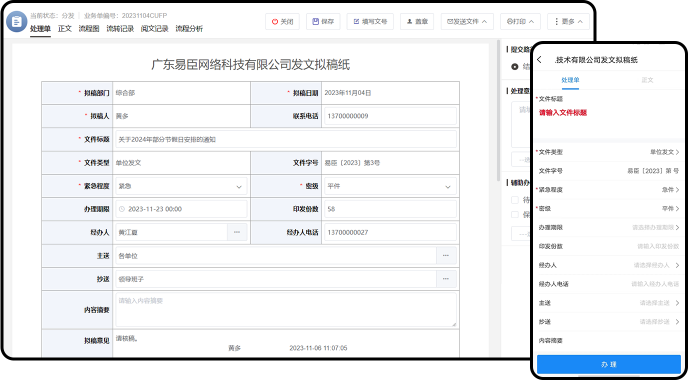Tap the chevron on phone 抄送 row
Screen dimensions: 688x380
click(x=678, y=322)
